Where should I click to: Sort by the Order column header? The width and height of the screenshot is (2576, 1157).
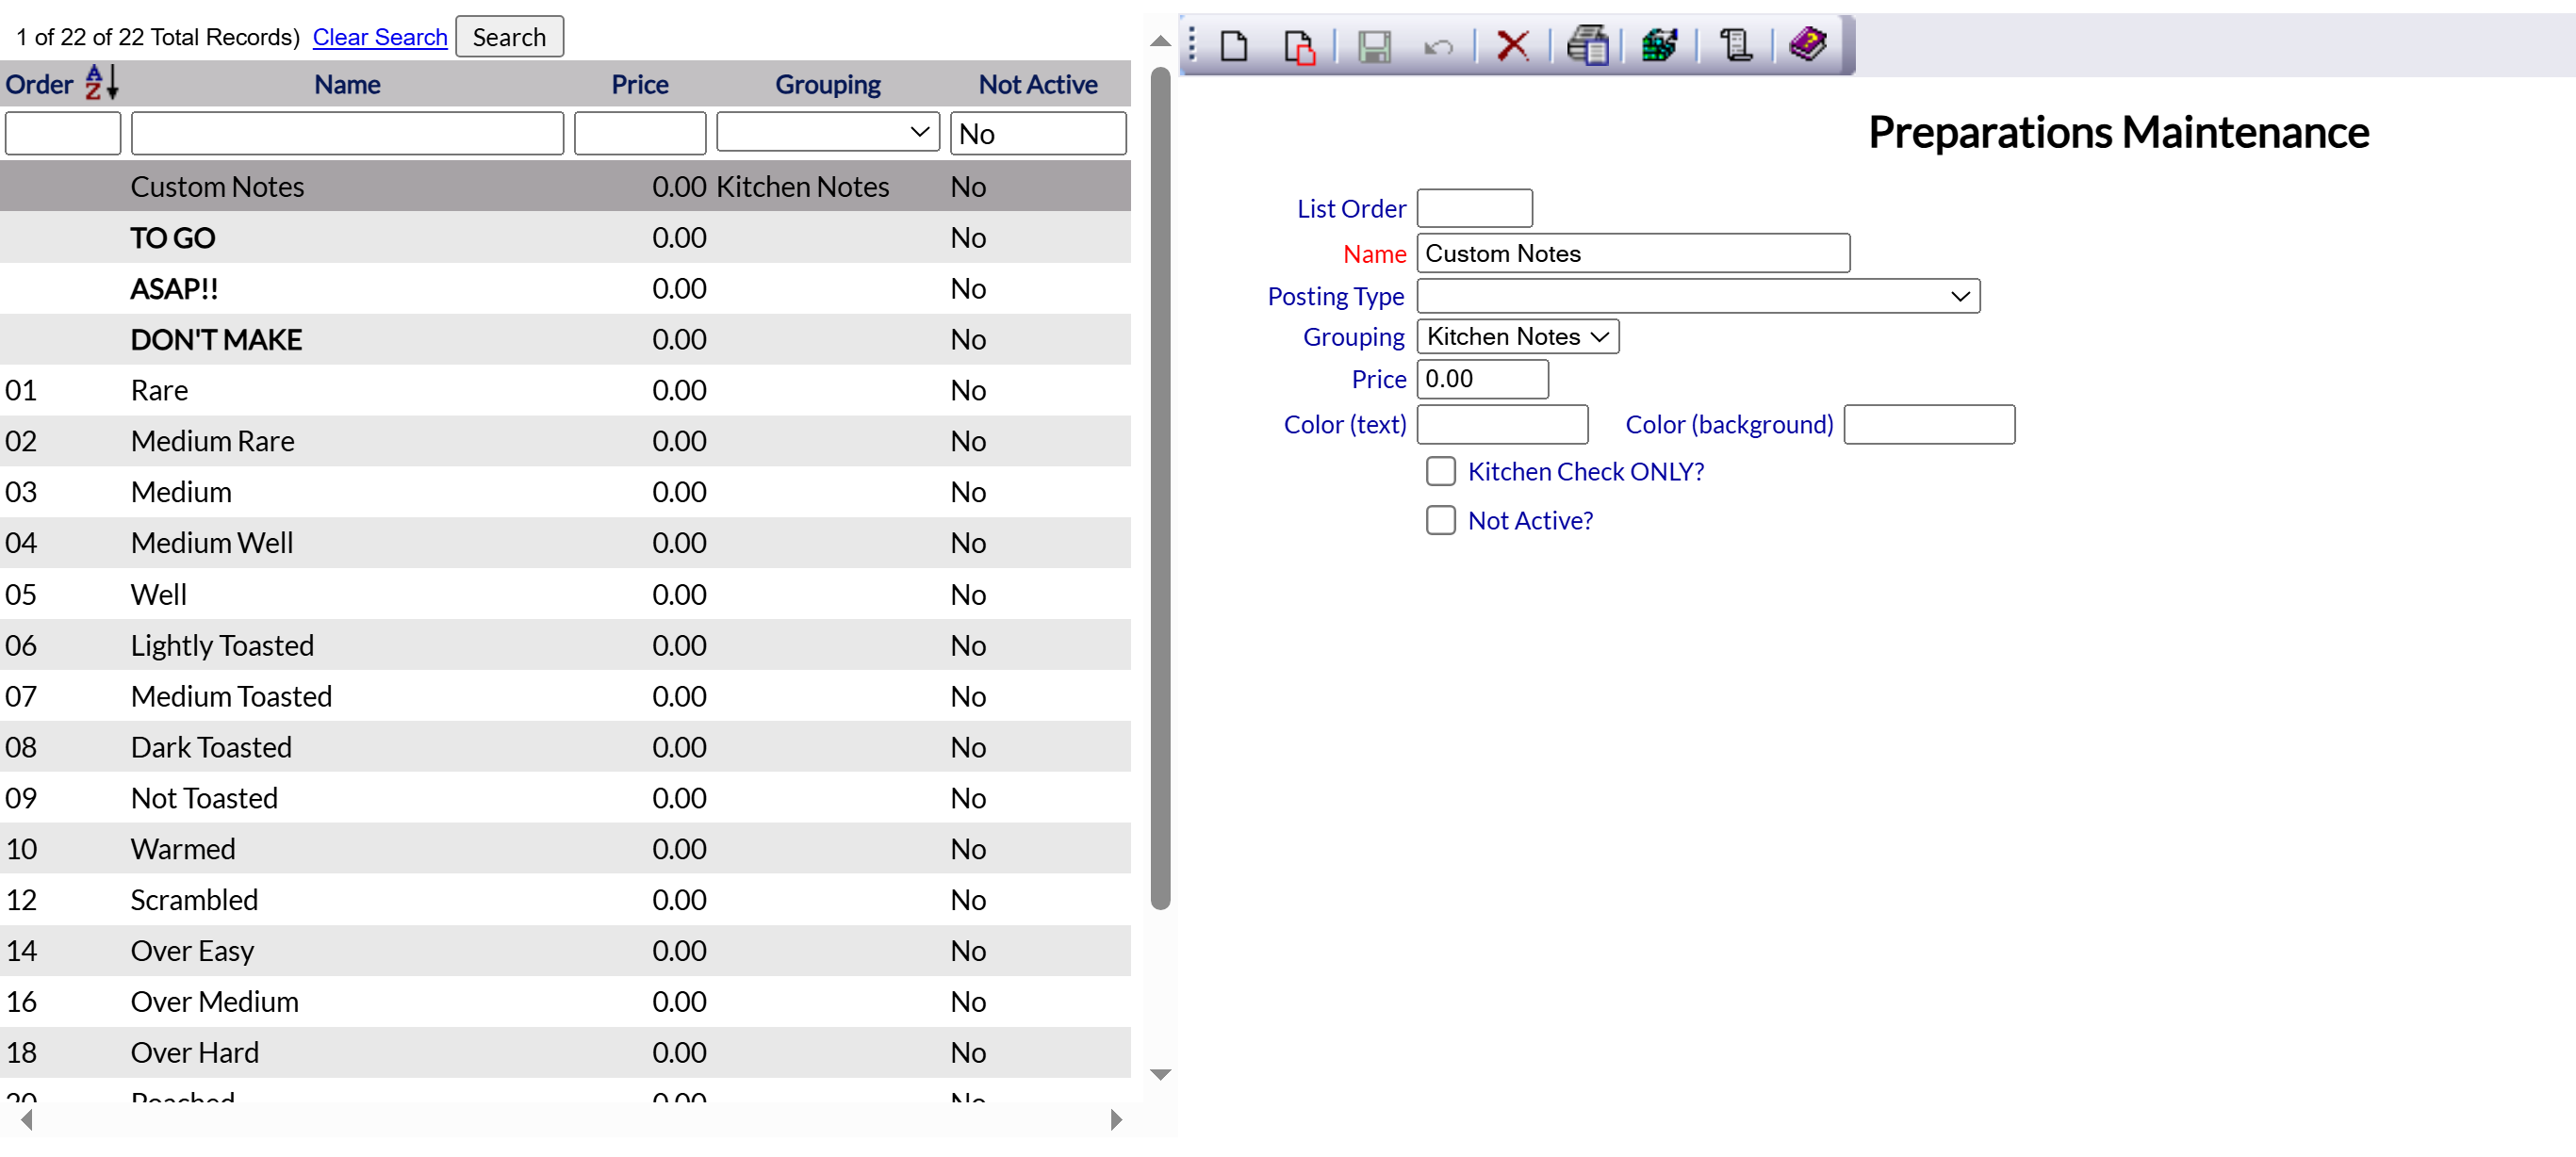point(39,84)
